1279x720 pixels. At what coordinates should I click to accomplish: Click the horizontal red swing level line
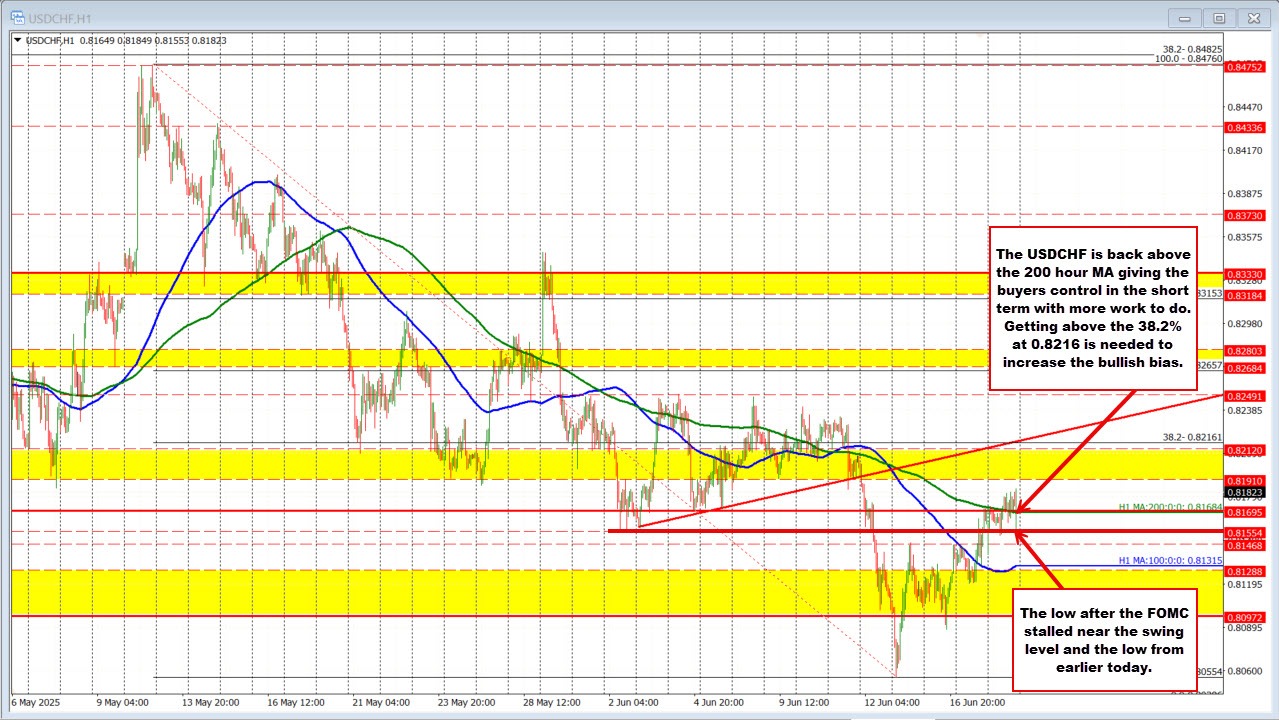[x=800, y=531]
